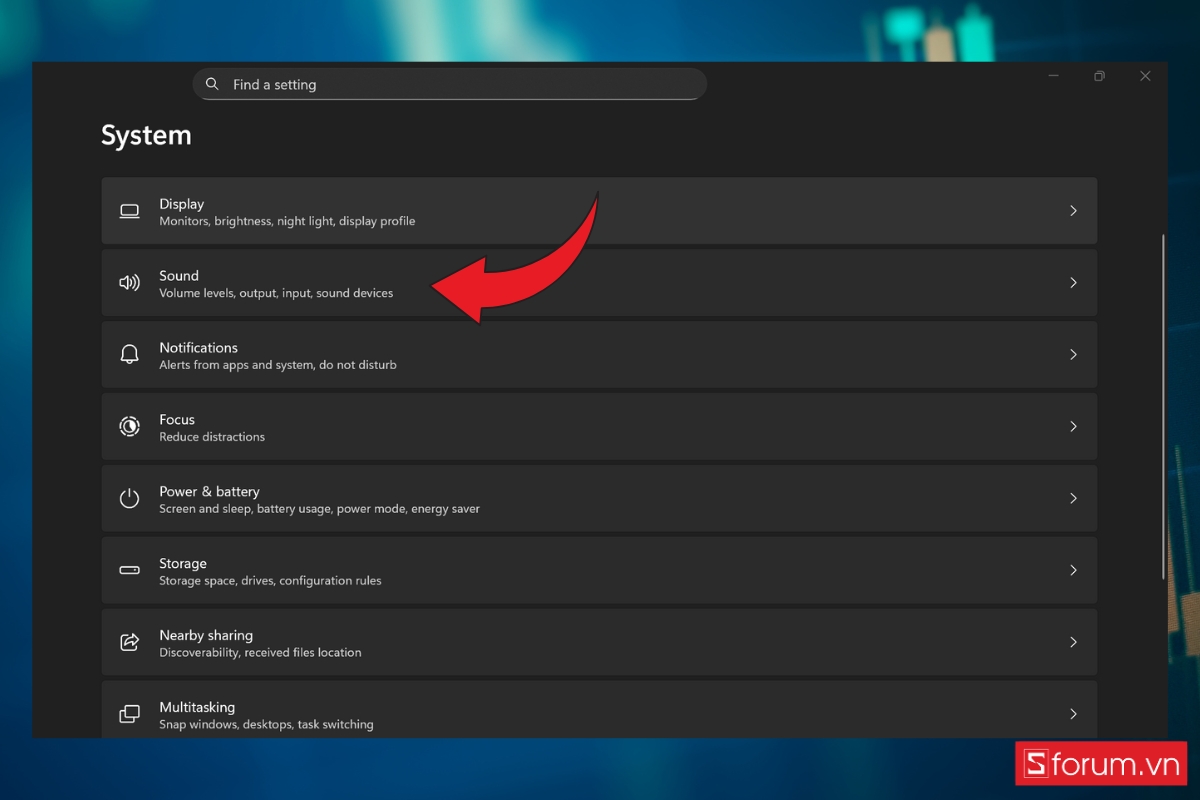This screenshot has height=800, width=1200.
Task: Restore down the Settings window
Action: click(x=1099, y=76)
